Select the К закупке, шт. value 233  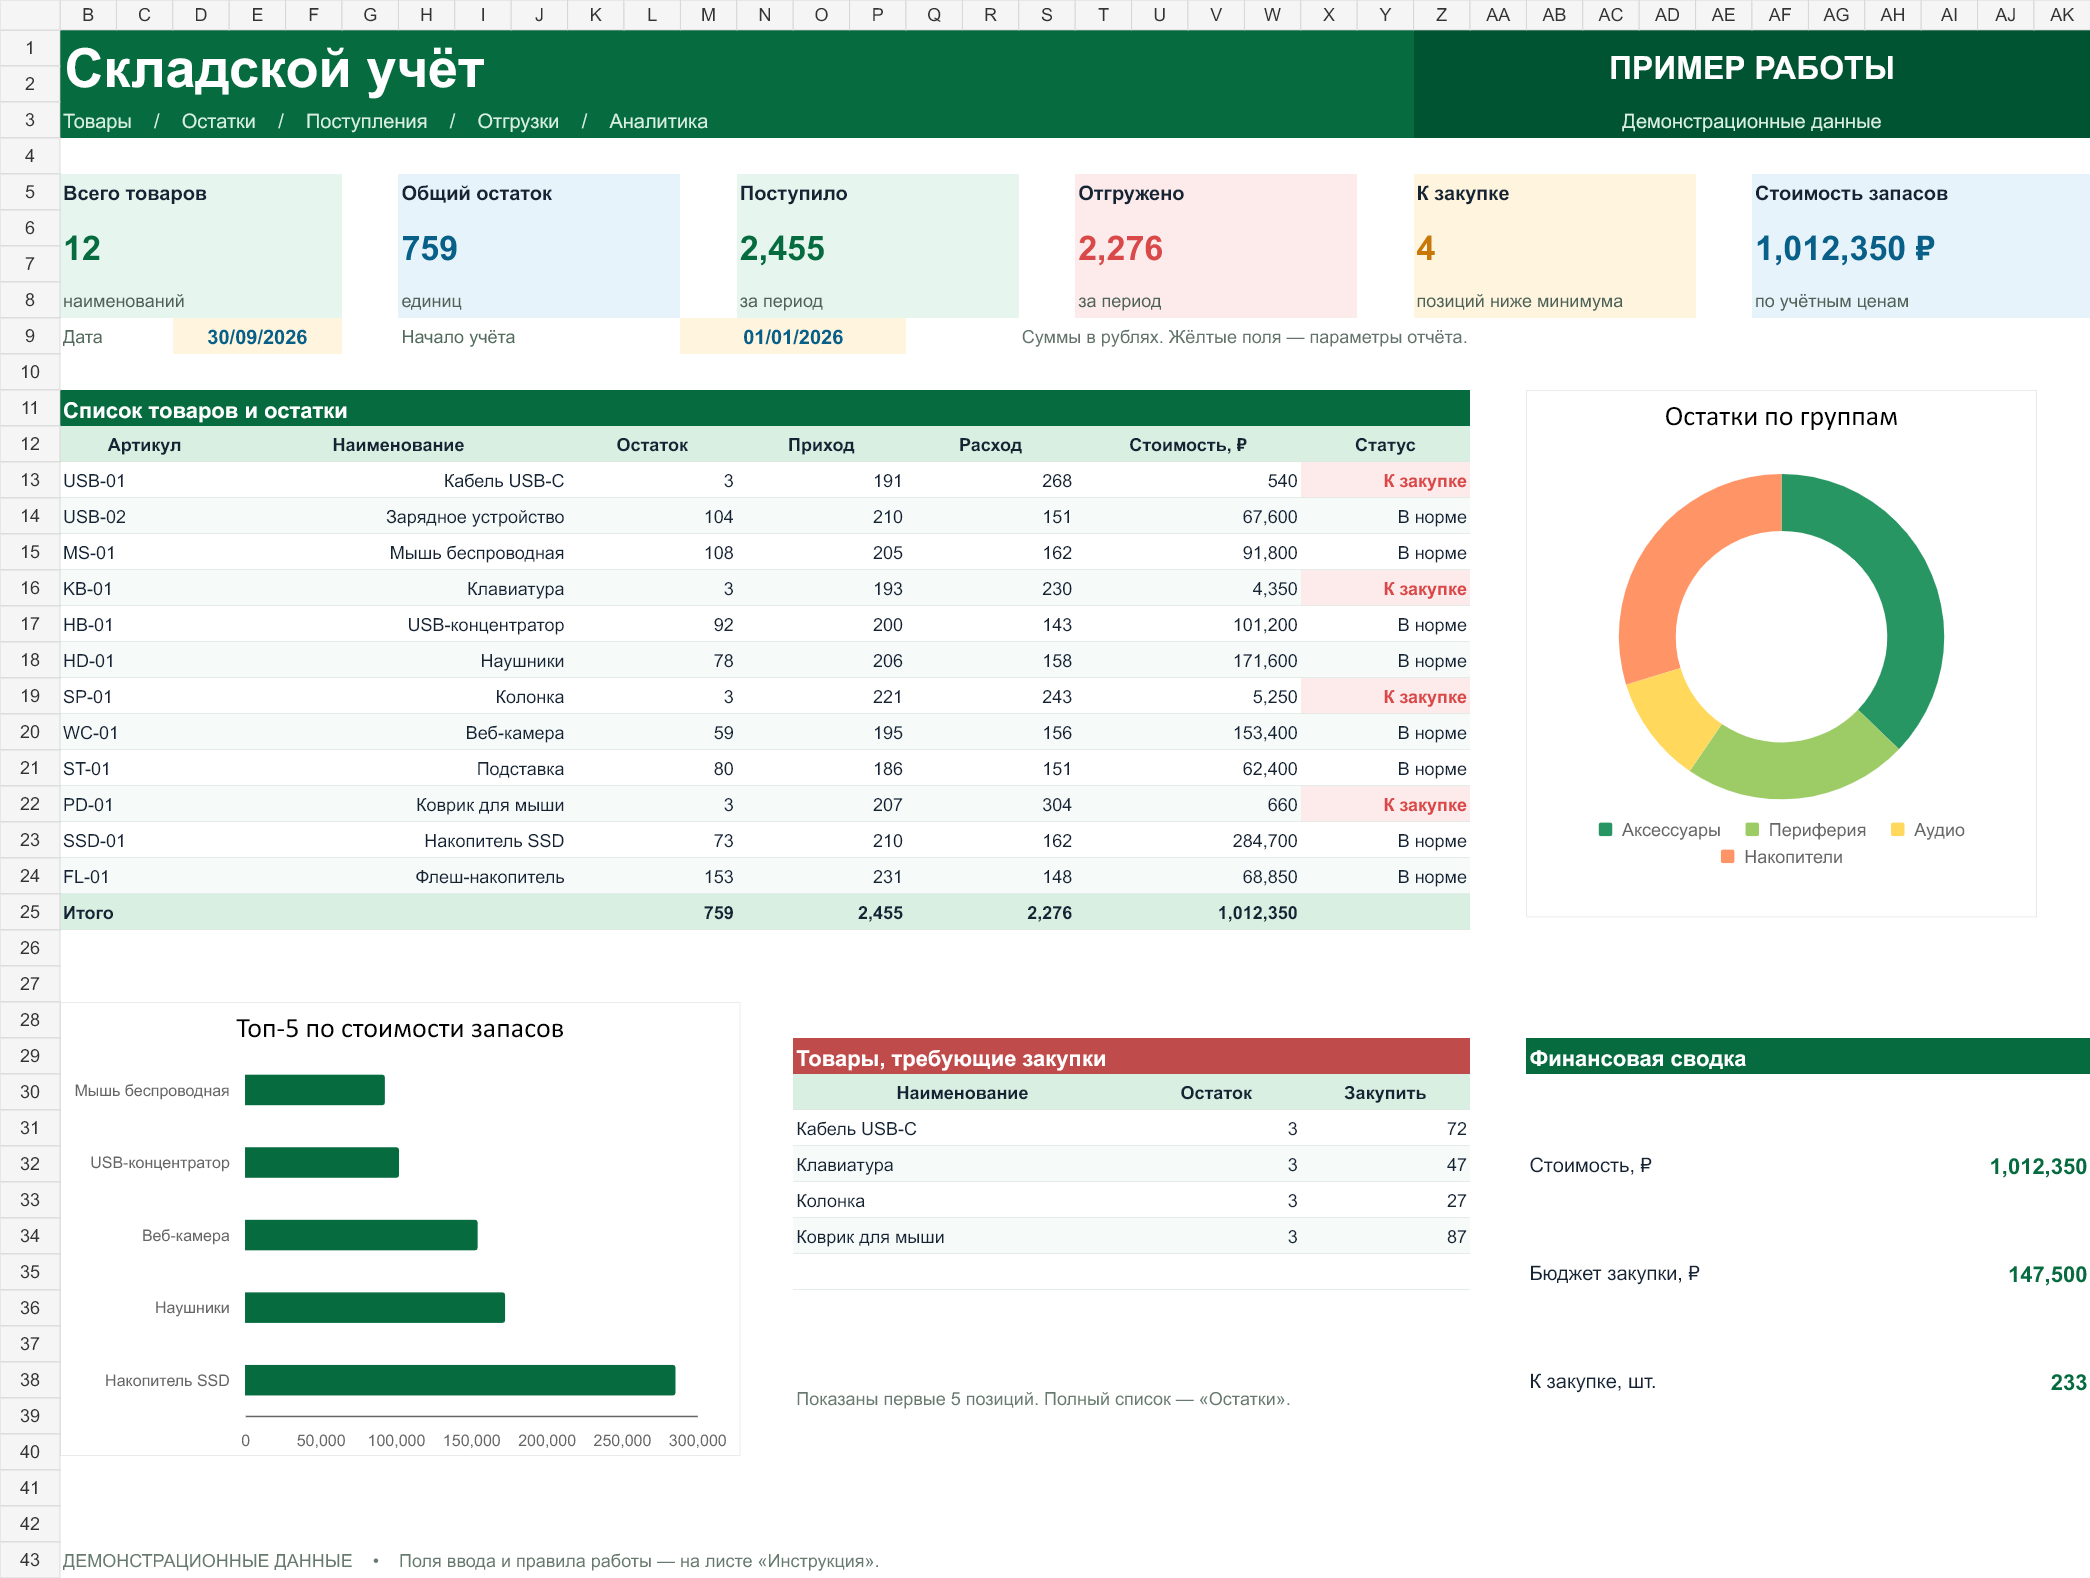point(2068,1382)
